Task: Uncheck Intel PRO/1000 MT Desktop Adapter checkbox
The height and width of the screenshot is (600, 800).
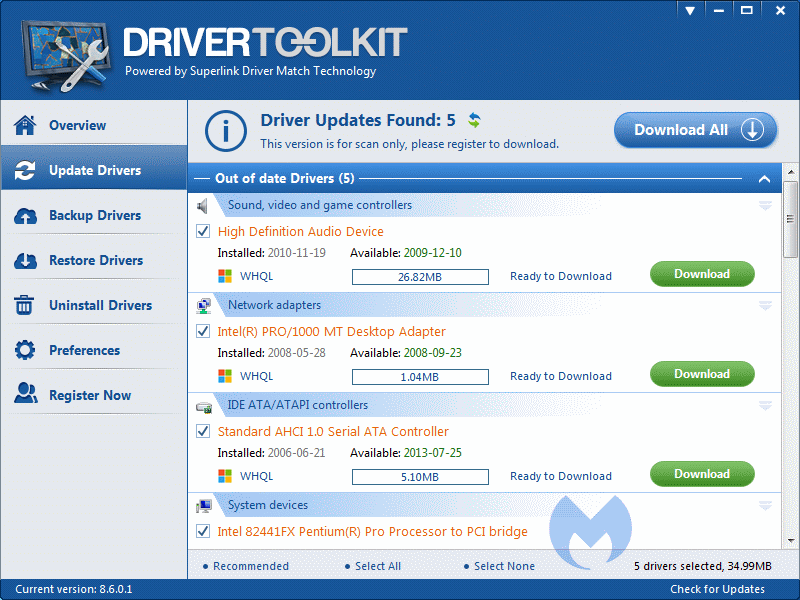Action: tap(204, 331)
